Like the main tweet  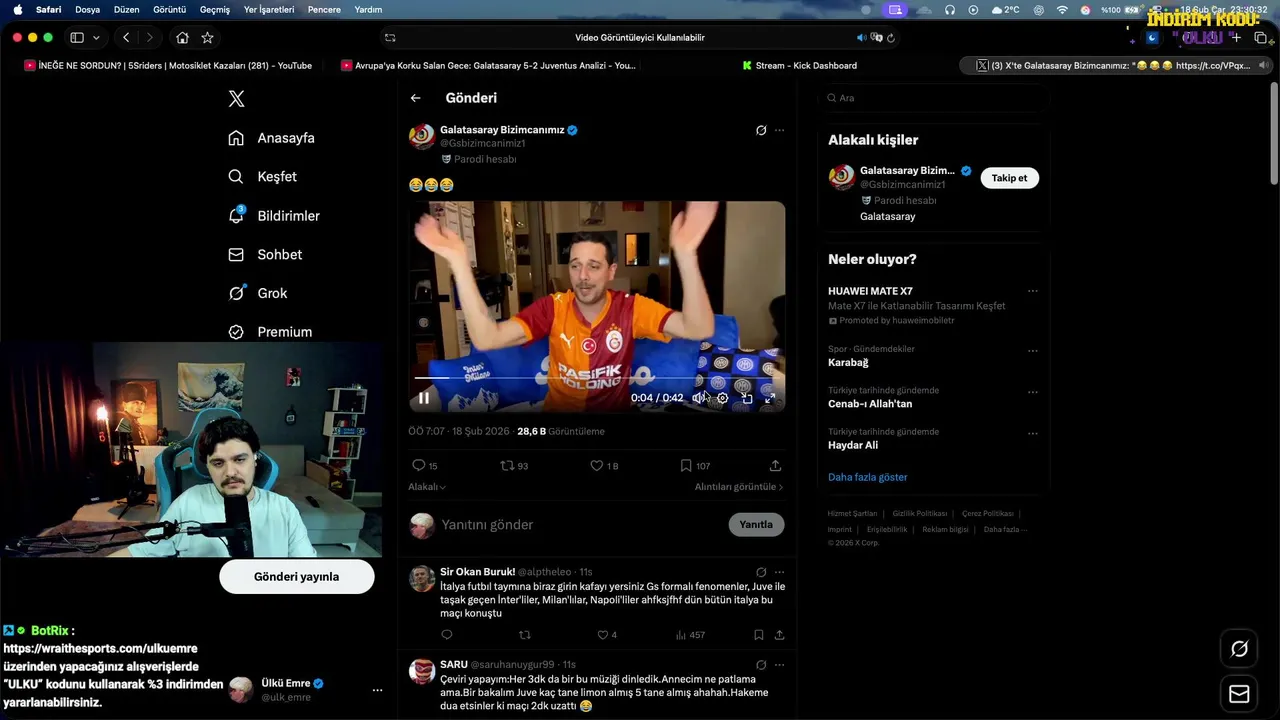pyautogui.click(x=603, y=466)
